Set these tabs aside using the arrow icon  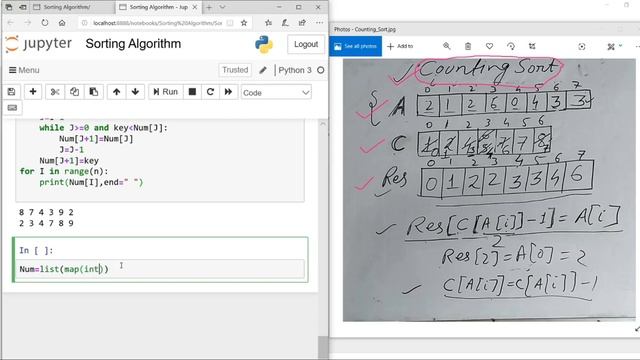pos(23,7)
